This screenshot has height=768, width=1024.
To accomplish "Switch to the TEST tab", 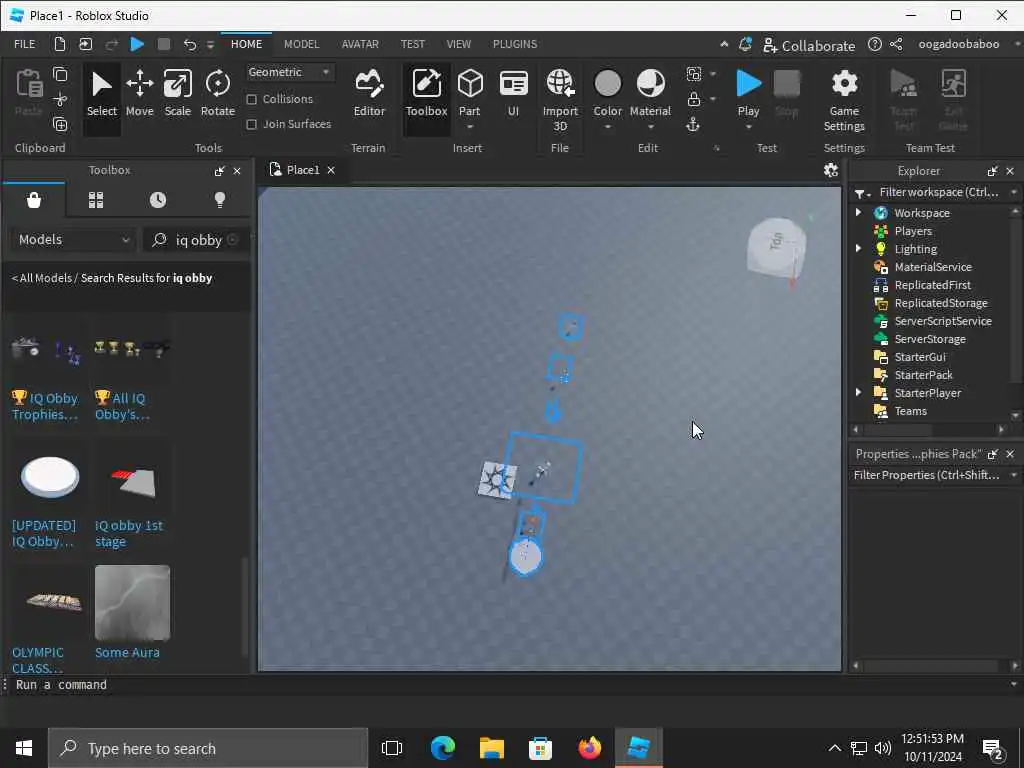I will (x=412, y=44).
